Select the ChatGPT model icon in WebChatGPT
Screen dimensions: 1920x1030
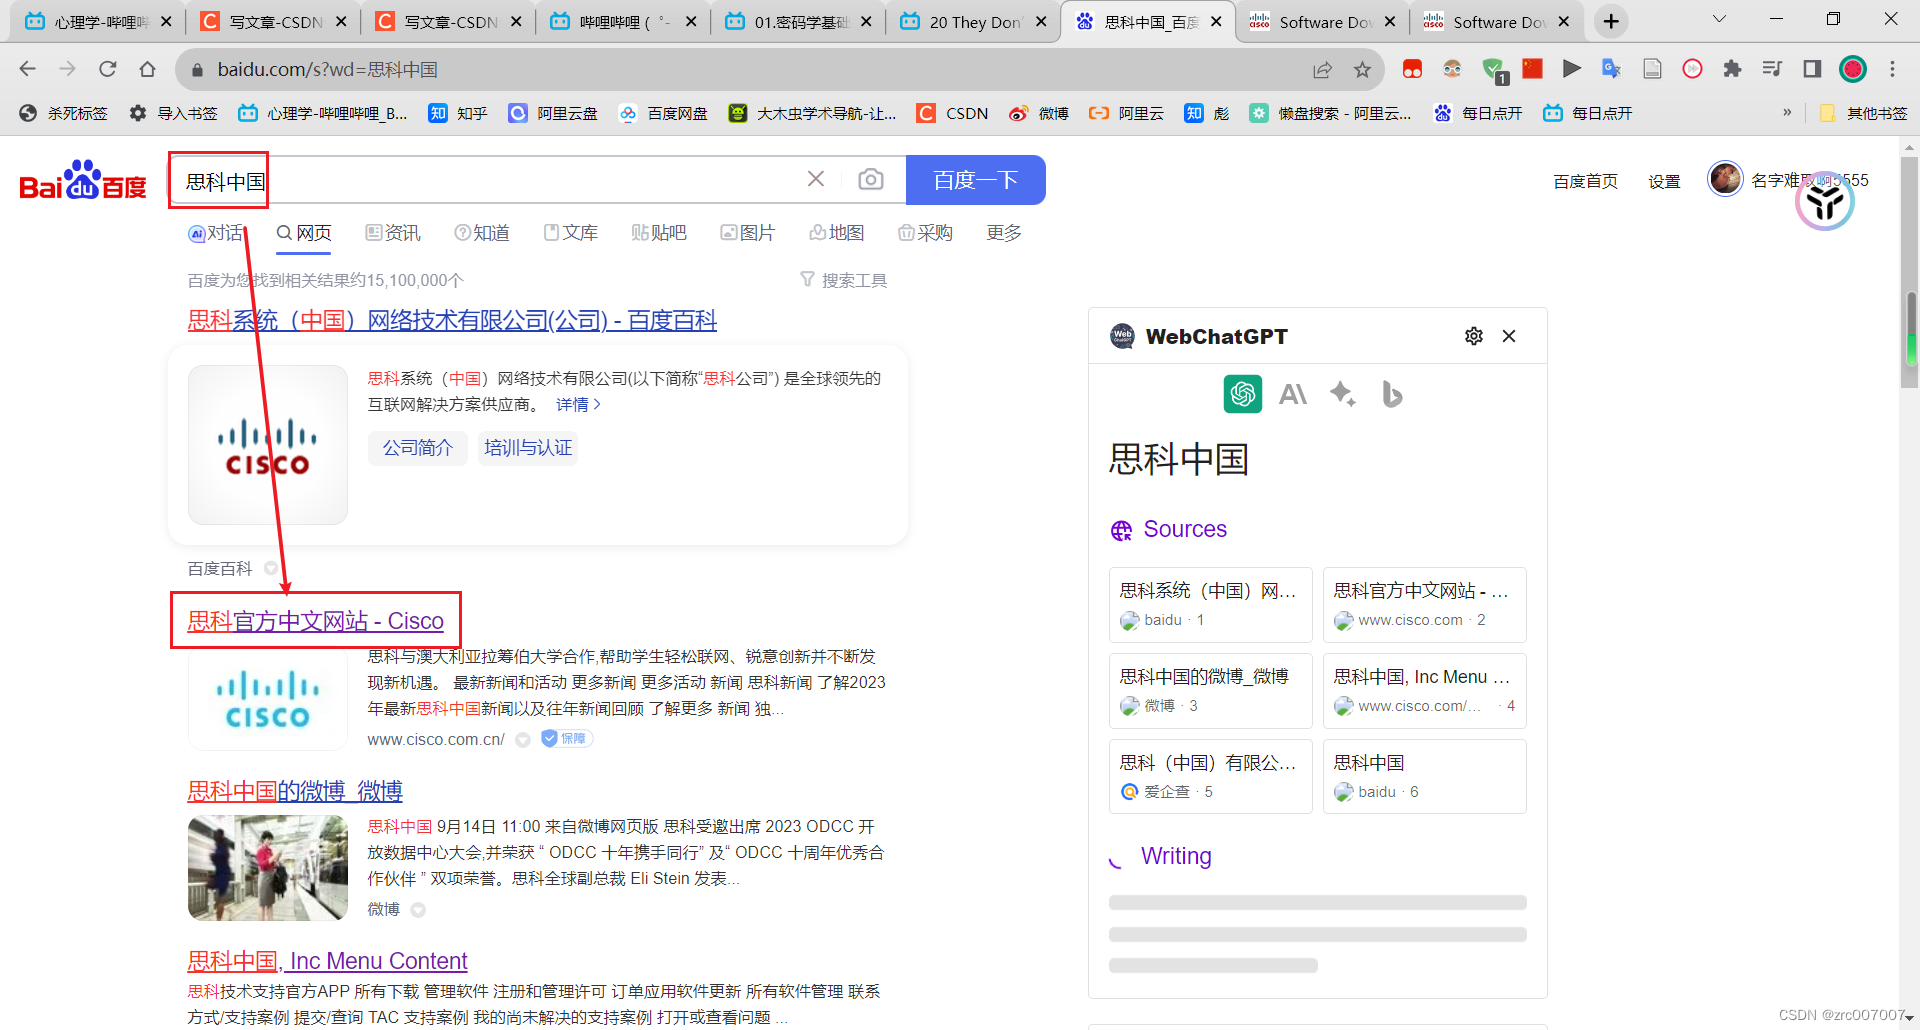click(x=1242, y=394)
